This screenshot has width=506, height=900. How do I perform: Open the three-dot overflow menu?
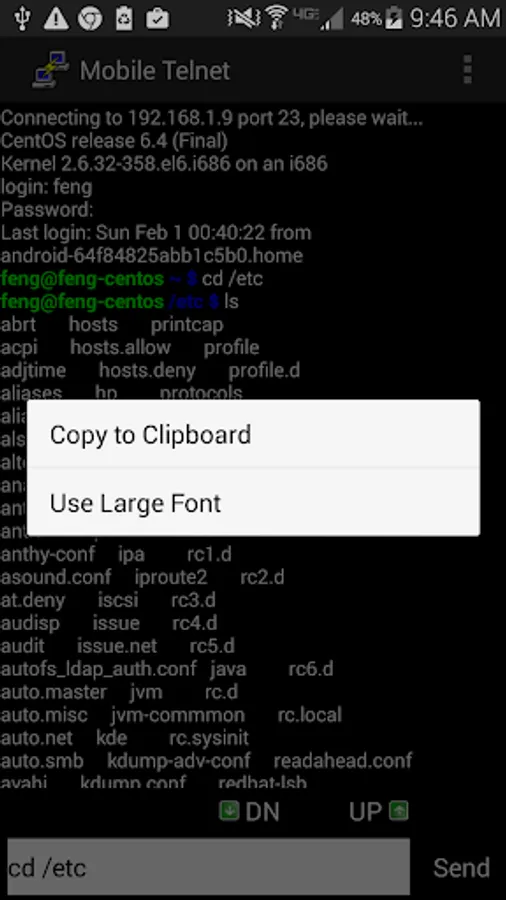468,70
